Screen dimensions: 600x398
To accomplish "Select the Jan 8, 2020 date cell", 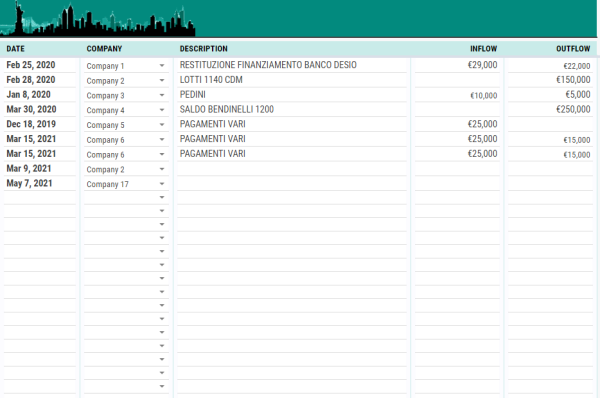I will (x=28, y=95).
